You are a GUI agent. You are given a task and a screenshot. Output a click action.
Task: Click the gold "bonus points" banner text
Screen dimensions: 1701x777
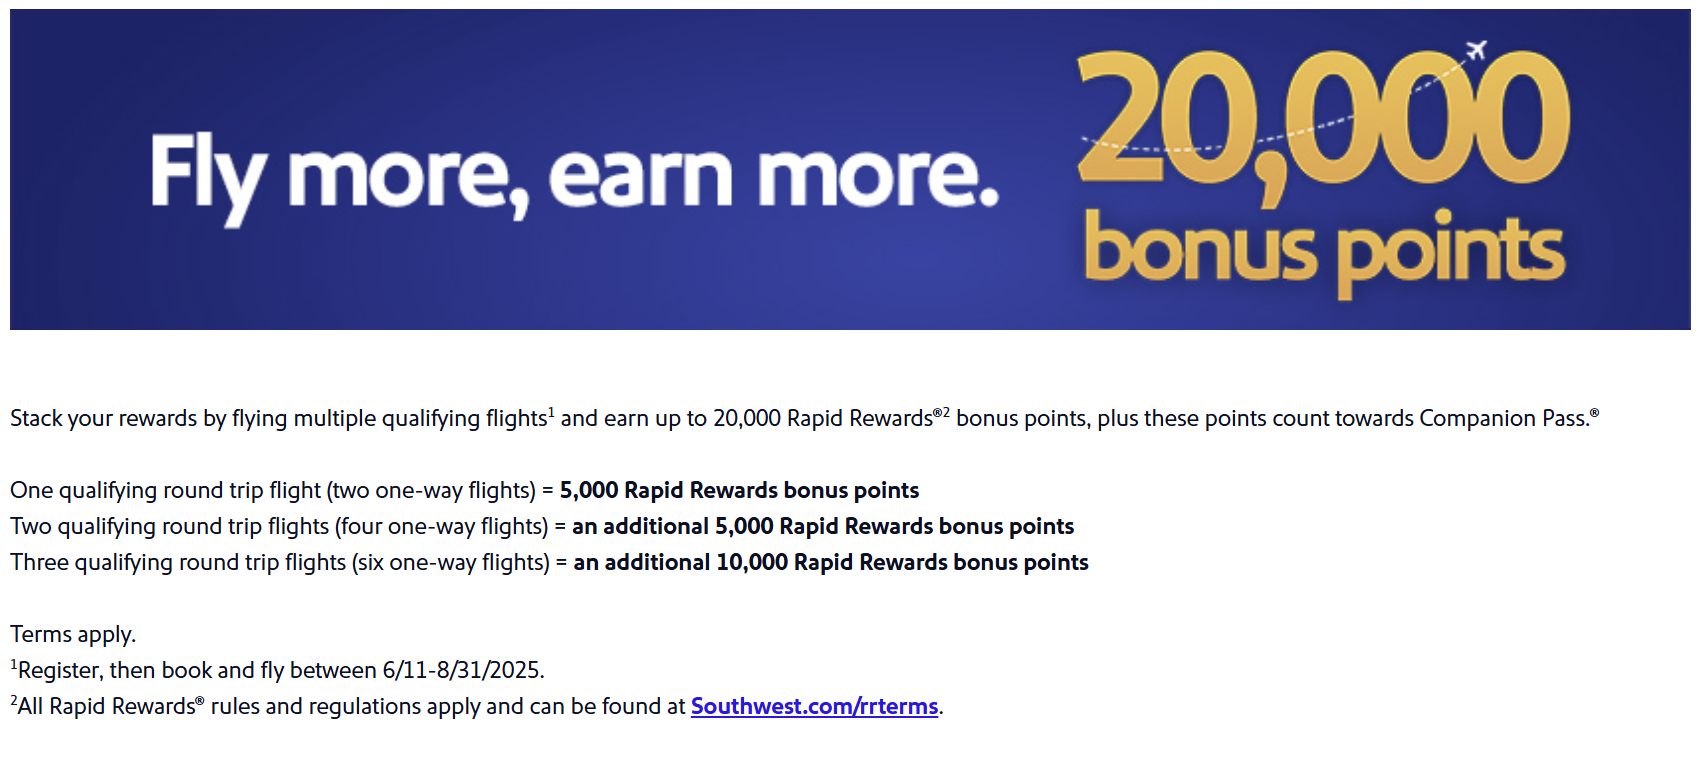pyautogui.click(x=1324, y=252)
